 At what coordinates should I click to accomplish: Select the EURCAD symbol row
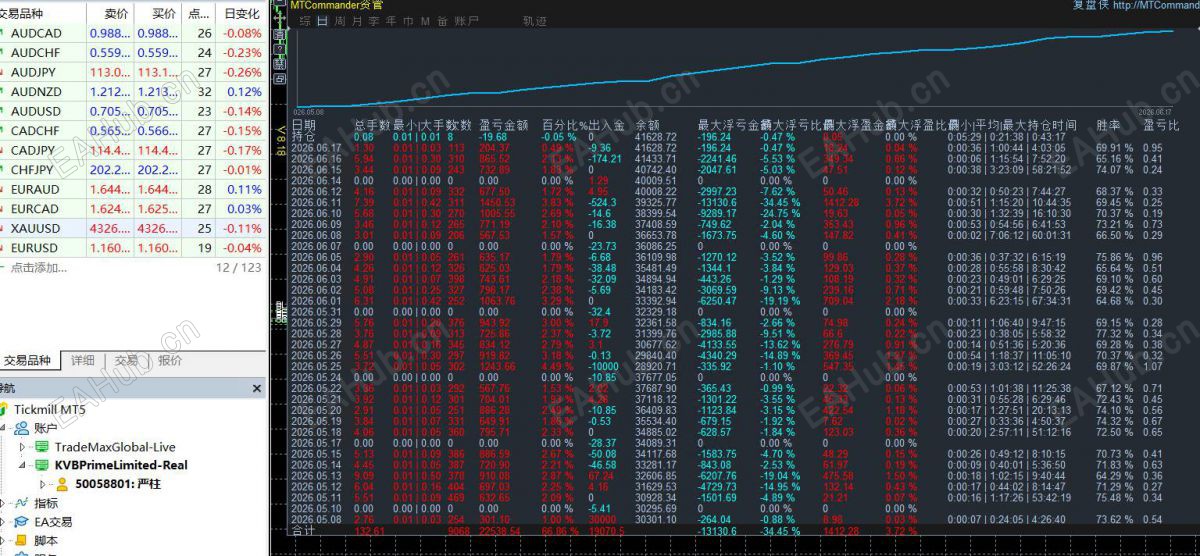pos(132,209)
